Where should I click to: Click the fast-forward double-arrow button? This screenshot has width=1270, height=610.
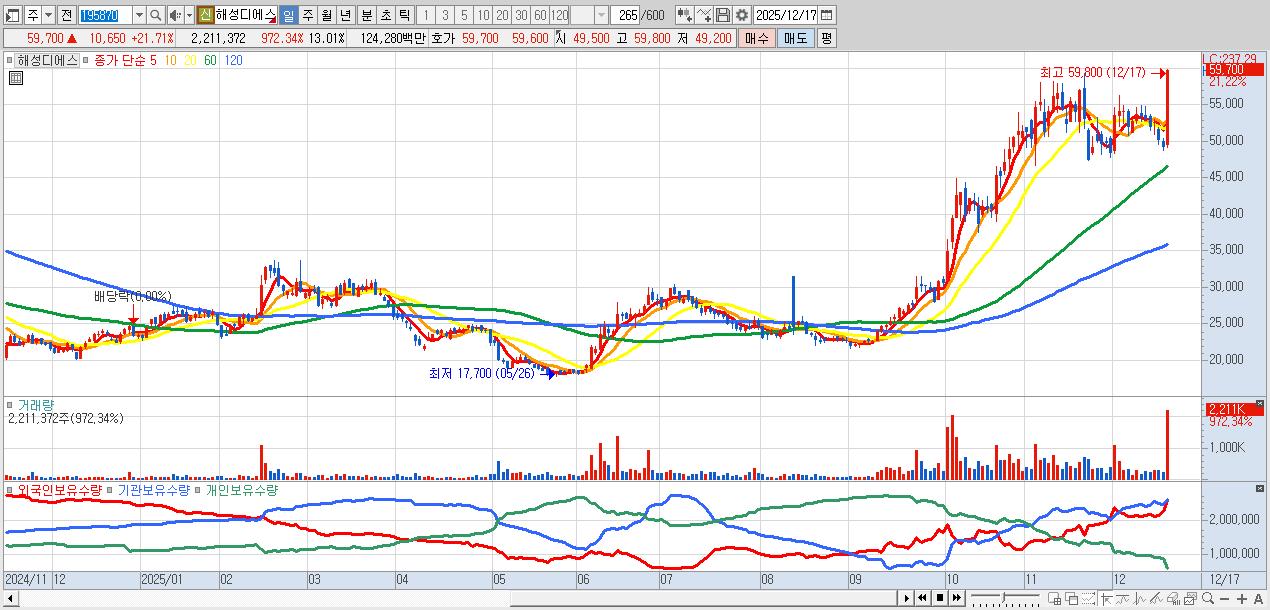[957, 598]
